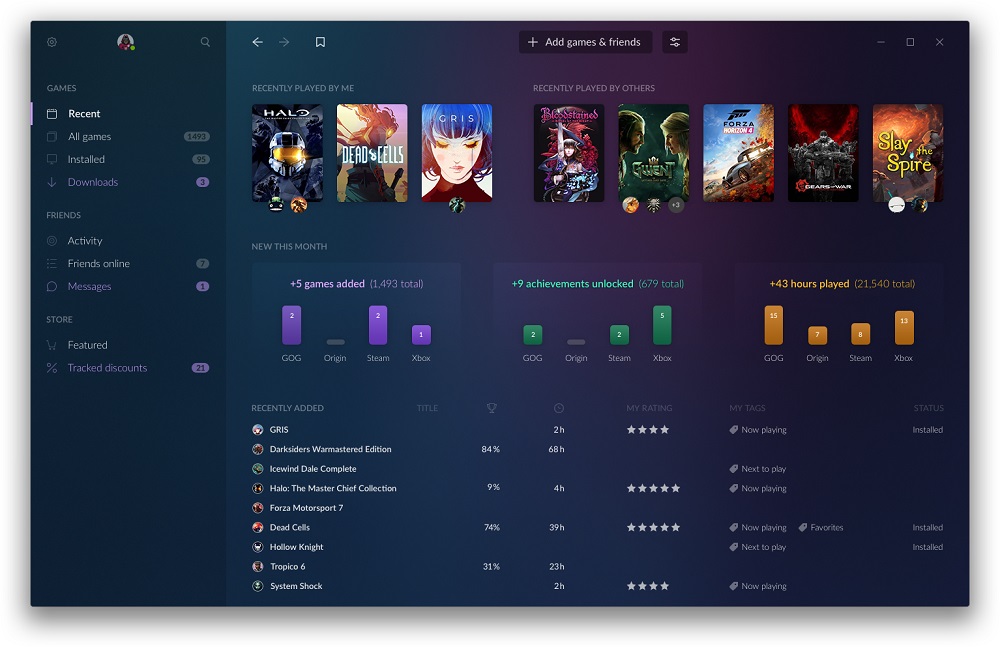Open the user profile avatar
Screen dimensions: 1000x647
point(126,42)
